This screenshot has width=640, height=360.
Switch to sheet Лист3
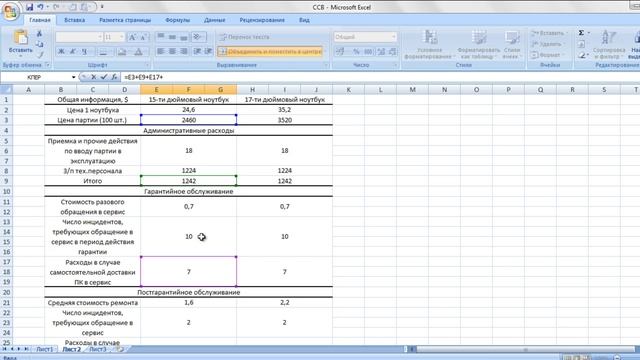pos(98,349)
